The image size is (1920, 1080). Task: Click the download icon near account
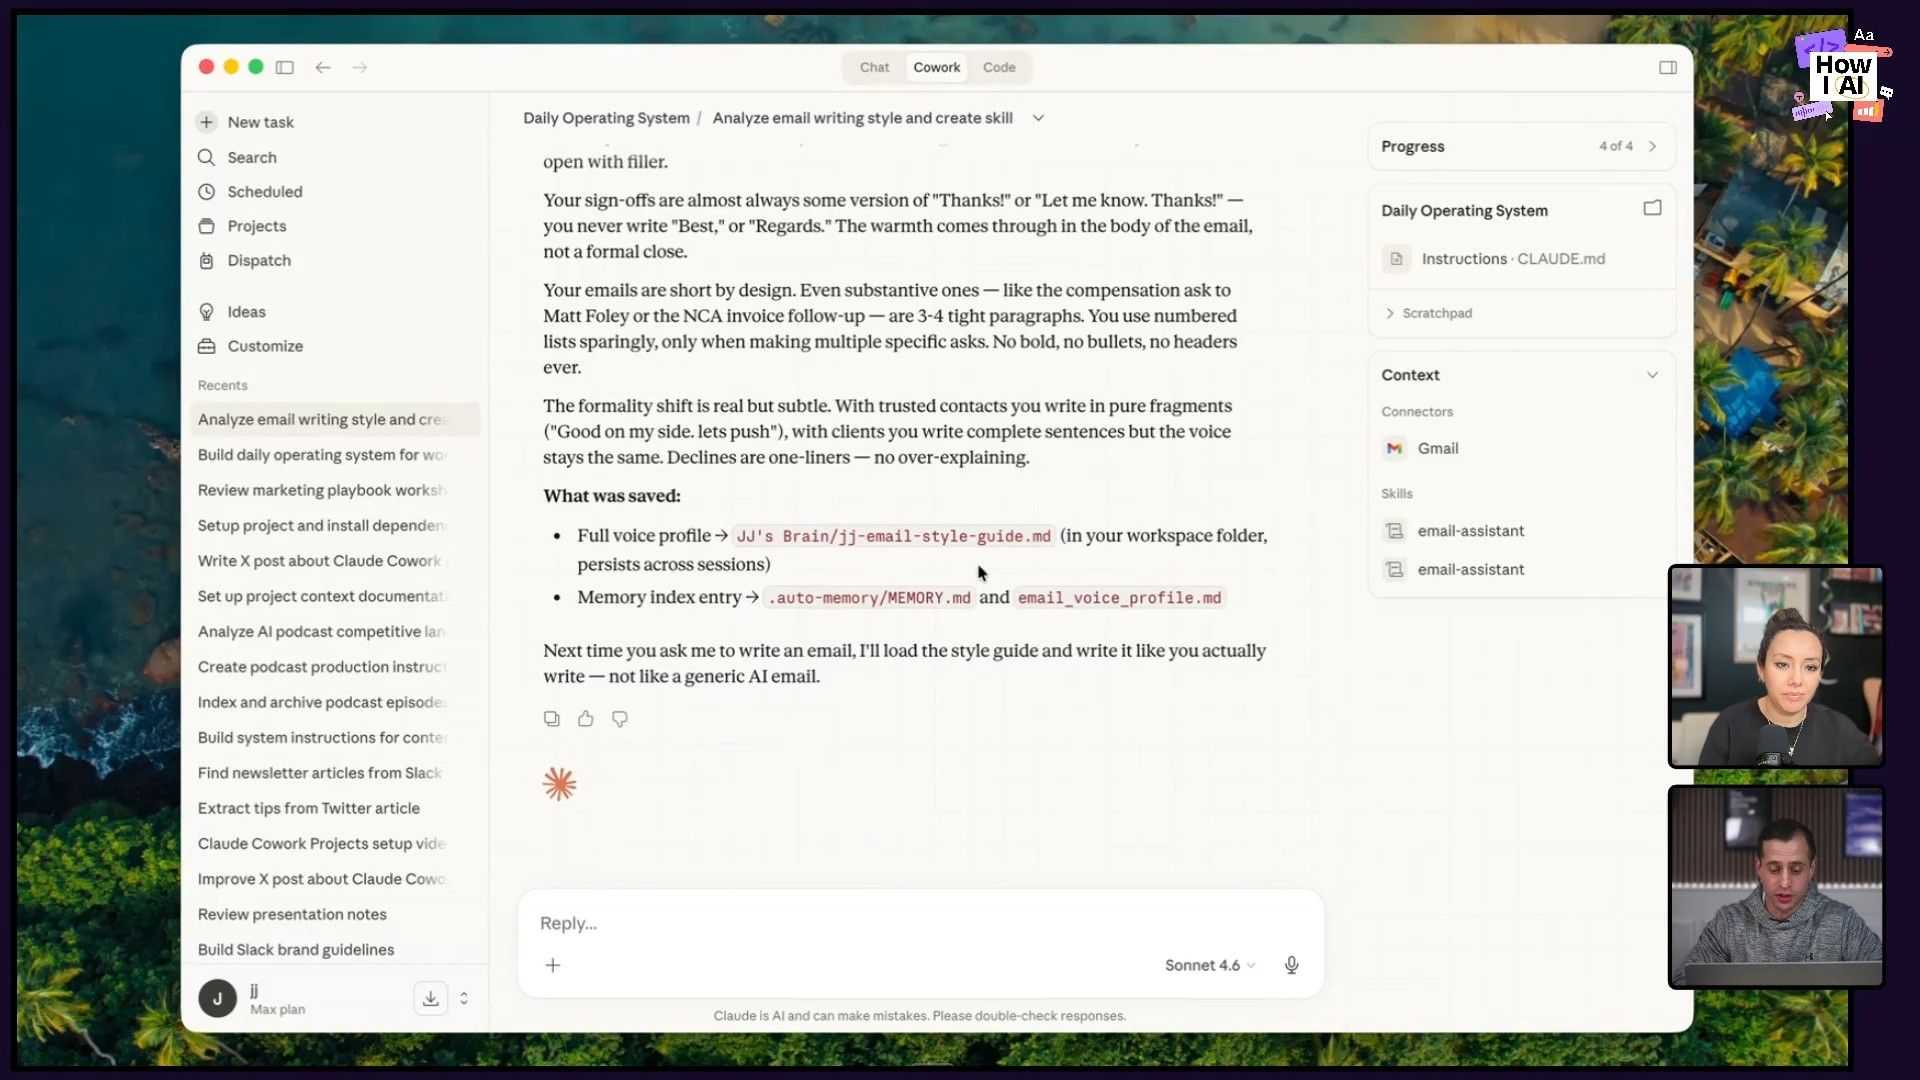[430, 998]
